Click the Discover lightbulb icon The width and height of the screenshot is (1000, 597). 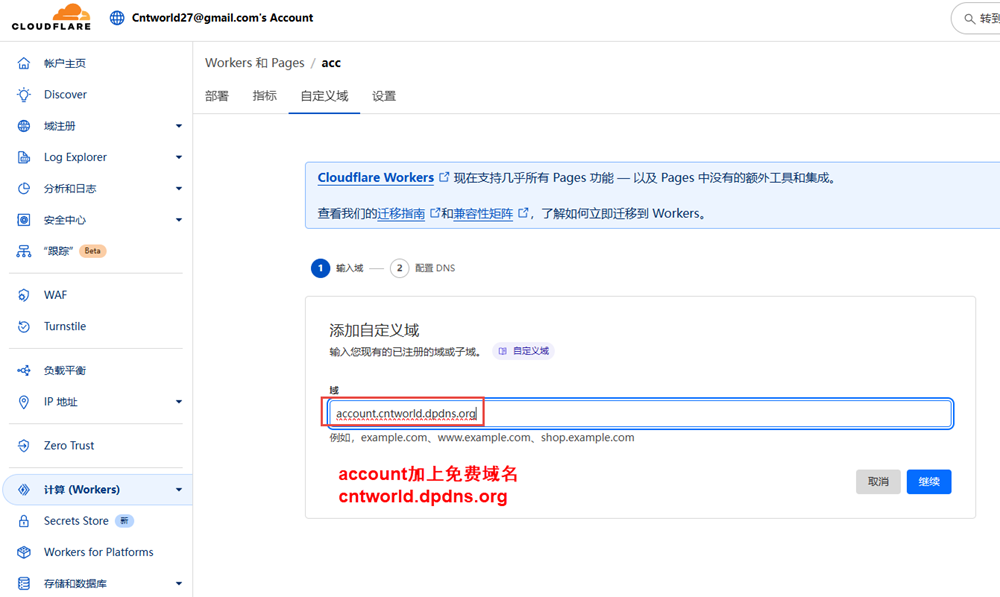[24, 94]
